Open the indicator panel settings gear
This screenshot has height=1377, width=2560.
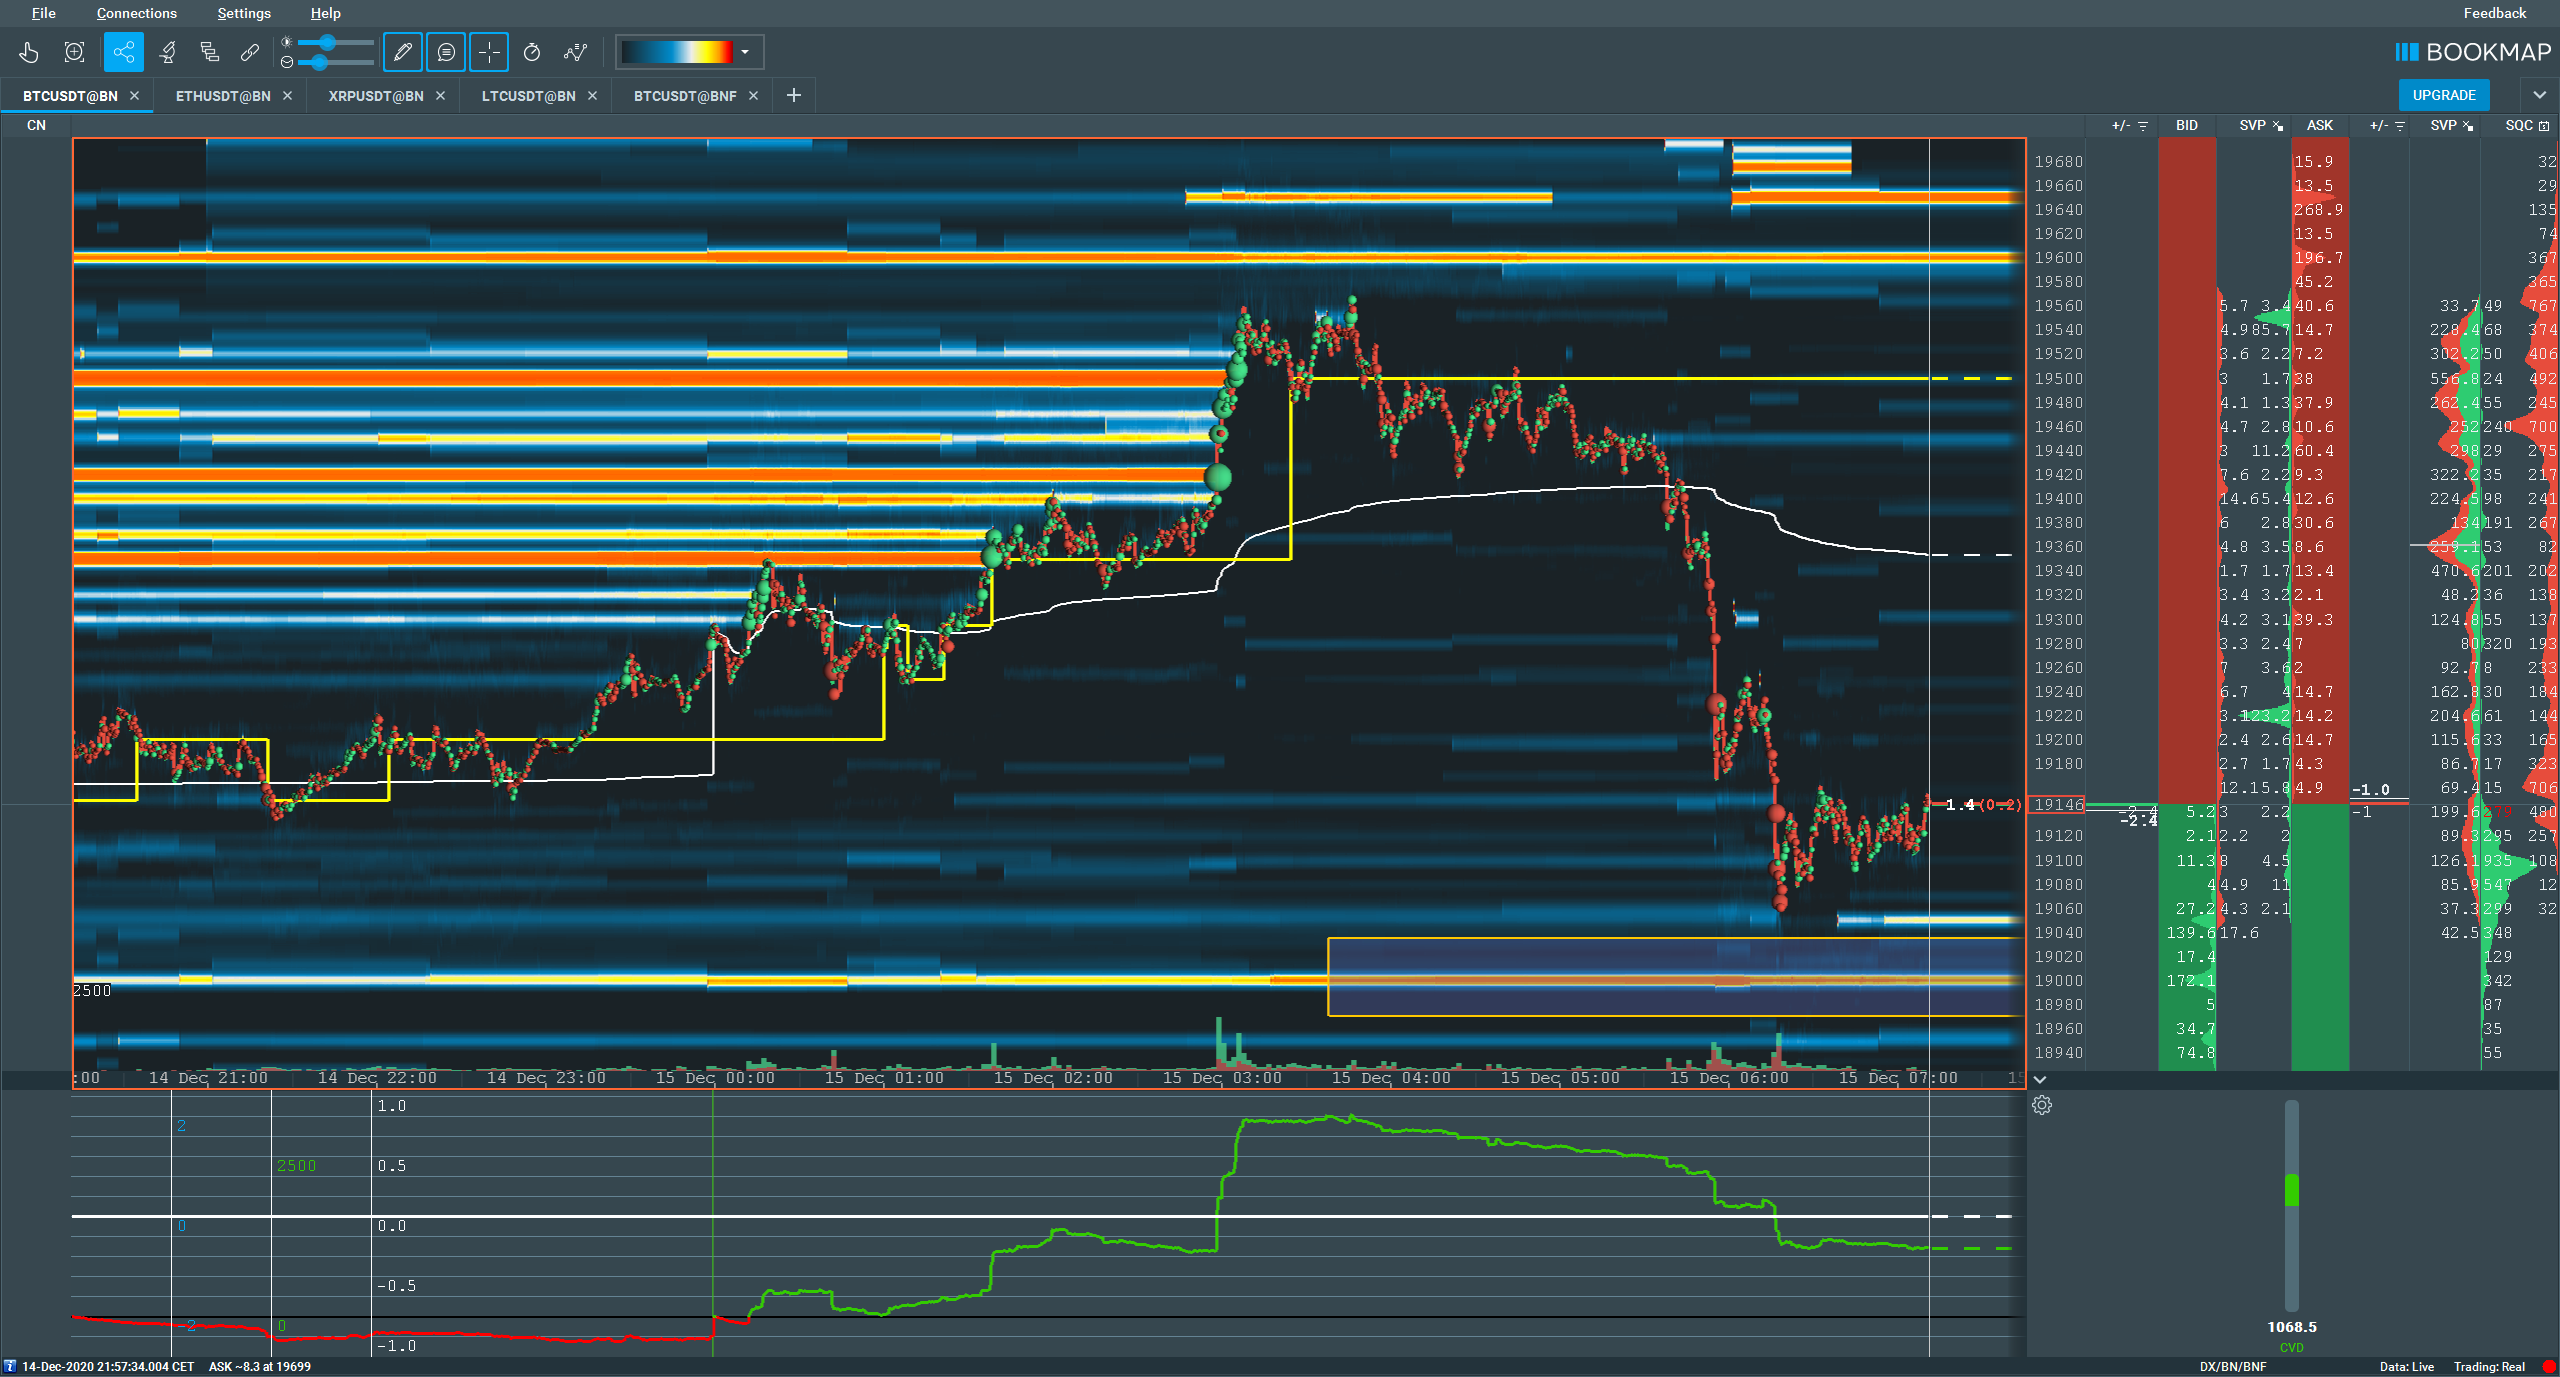(x=2042, y=1105)
